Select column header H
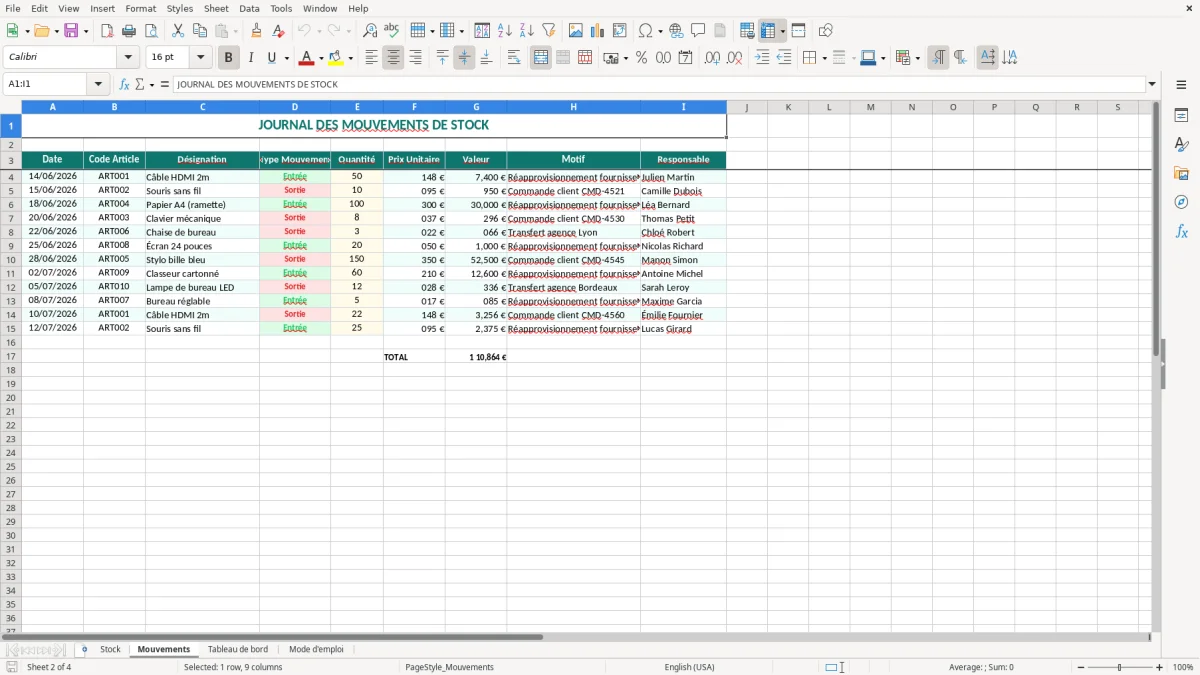Screen dimensions: 1200x675 pyautogui.click(x=573, y=107)
